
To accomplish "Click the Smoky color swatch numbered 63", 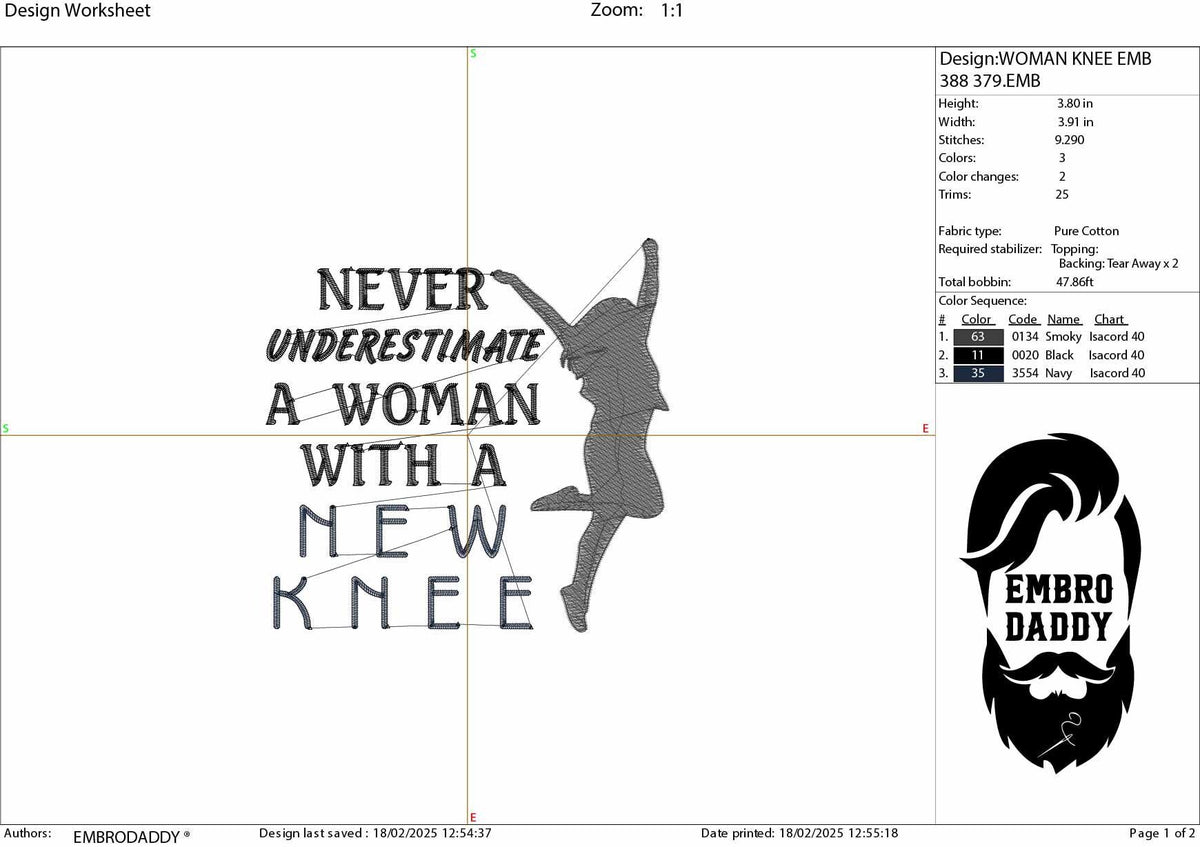I will pos(978,337).
